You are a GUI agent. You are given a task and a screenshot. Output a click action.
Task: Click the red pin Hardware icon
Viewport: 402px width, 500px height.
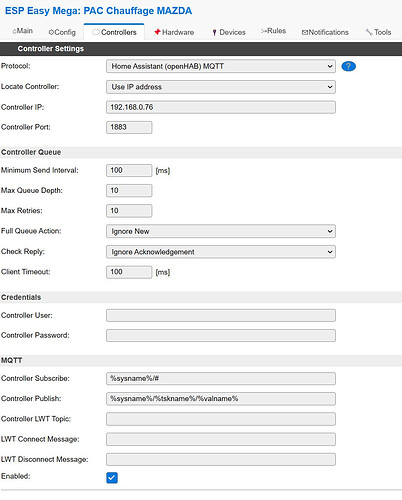pos(157,32)
